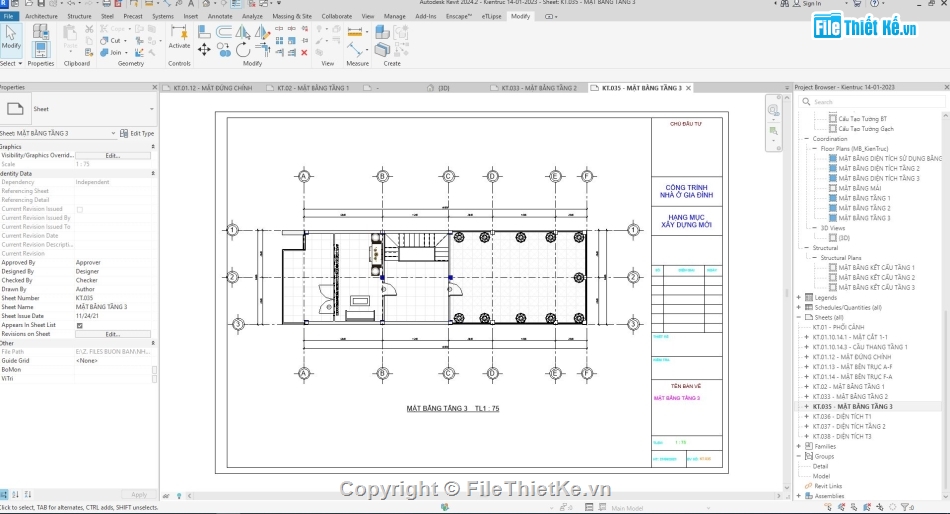This screenshot has width=950, height=514.
Task: Collapse the Graphics properties section
Action: (x=152, y=147)
